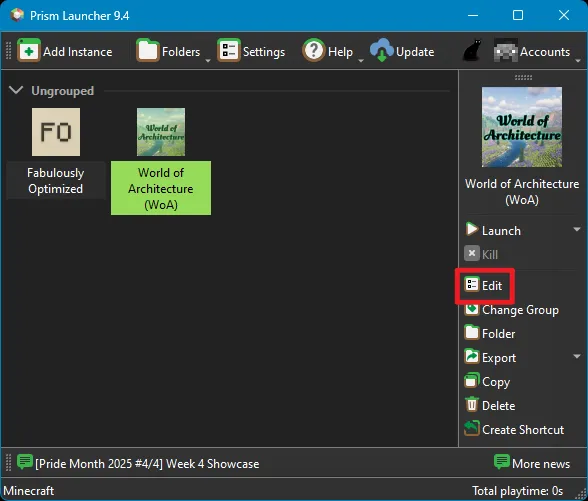This screenshot has width=588, height=501.
Task: Open the Settings toolbar item
Action: [251, 51]
